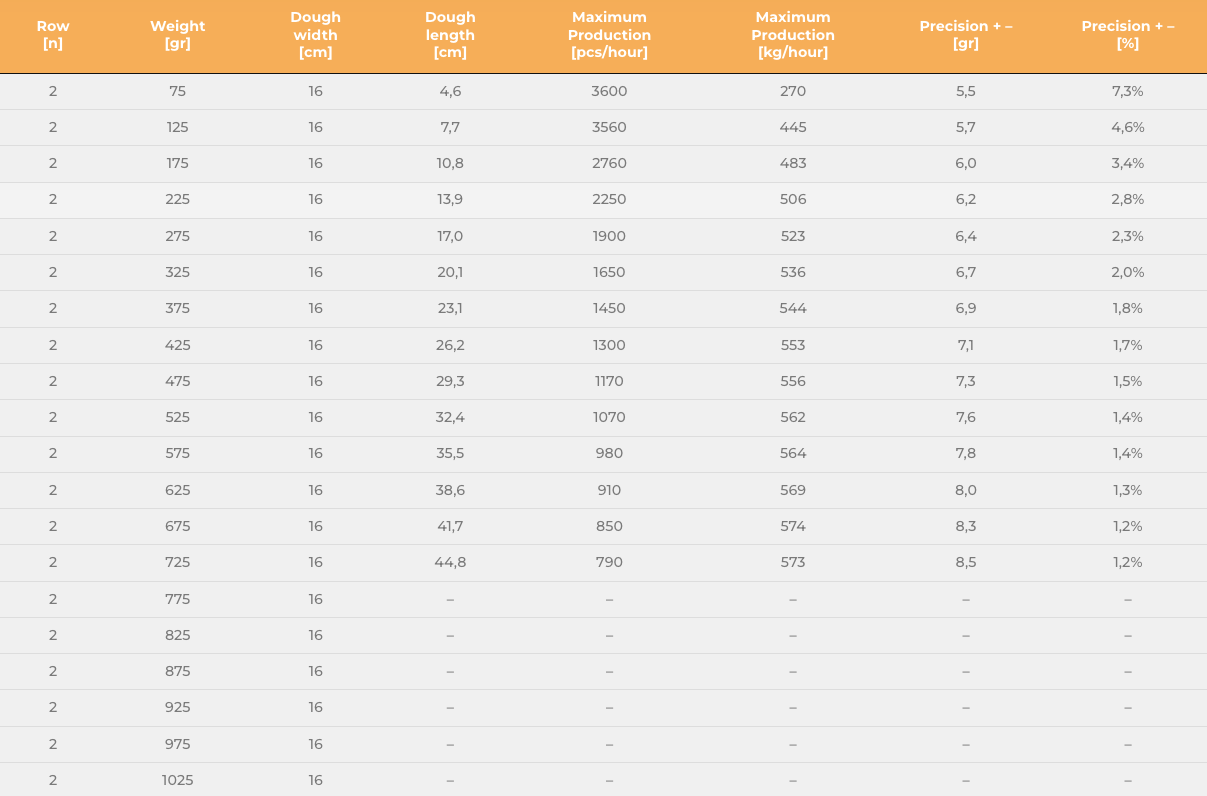
Task: Select the Dough width [cm] header
Action: tap(316, 35)
